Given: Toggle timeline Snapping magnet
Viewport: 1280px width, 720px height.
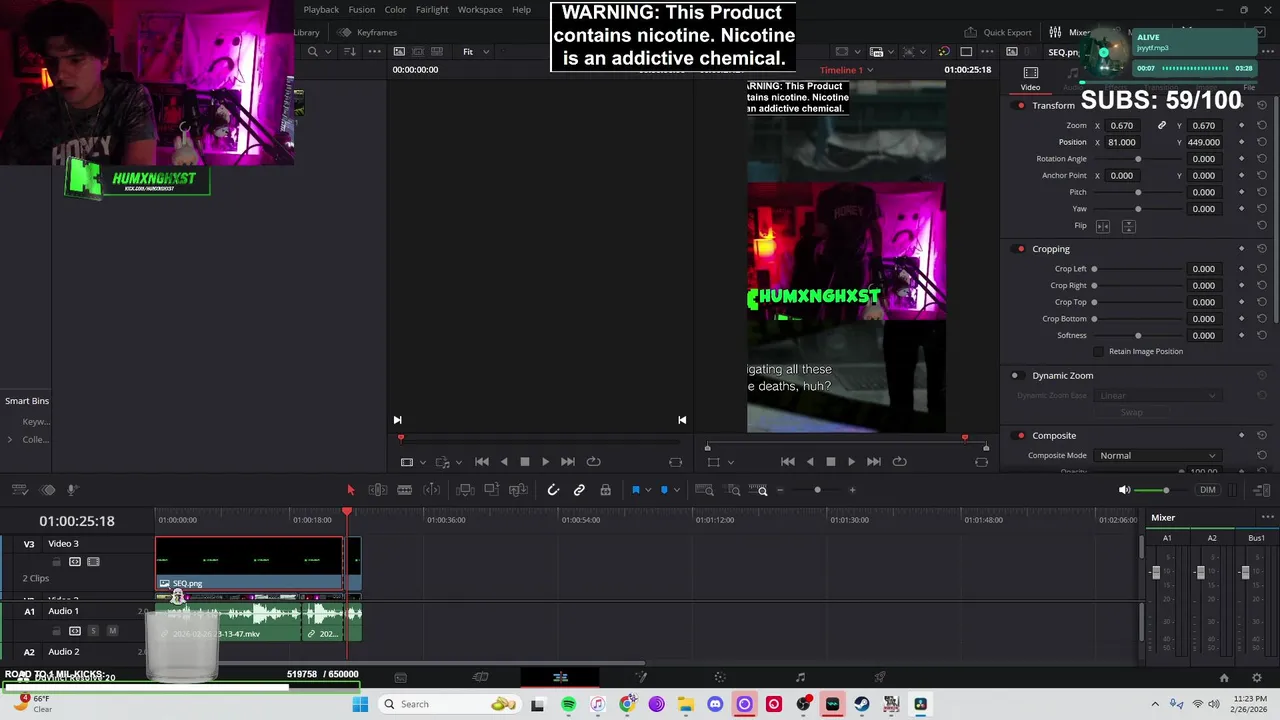Looking at the screenshot, I should [553, 490].
